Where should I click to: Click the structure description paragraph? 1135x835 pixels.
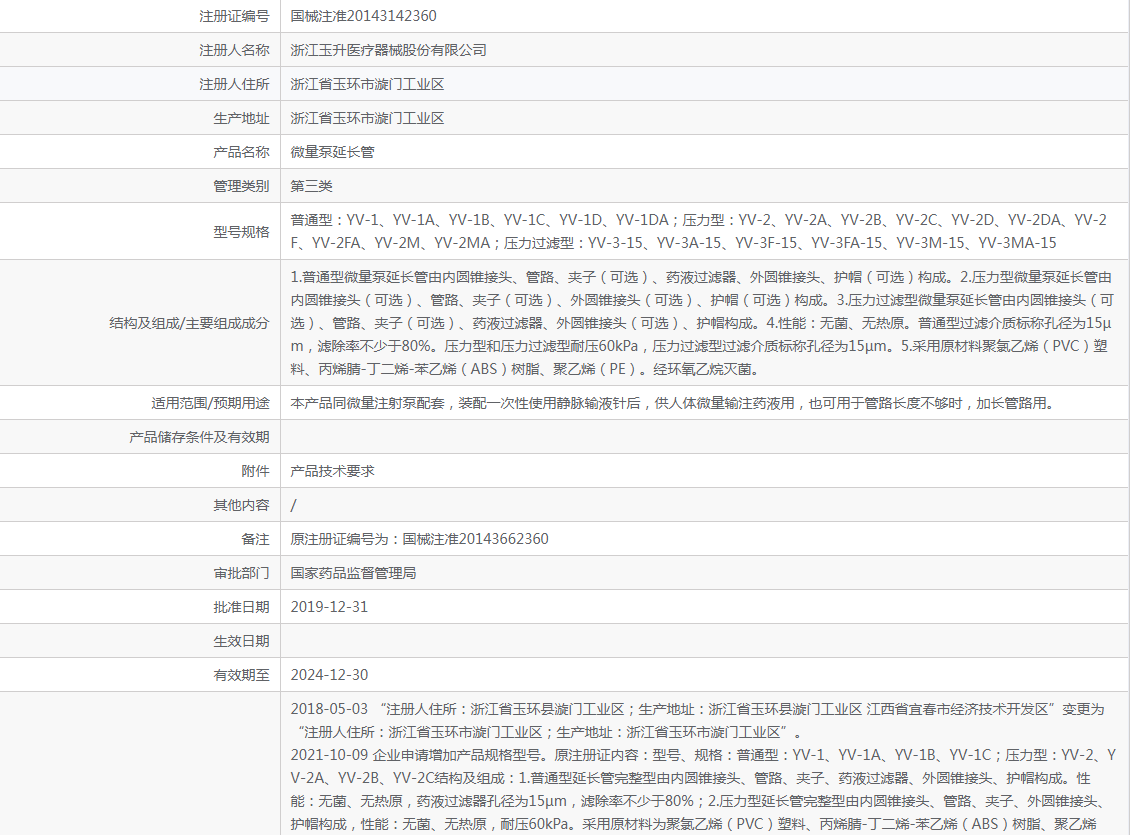click(701, 323)
